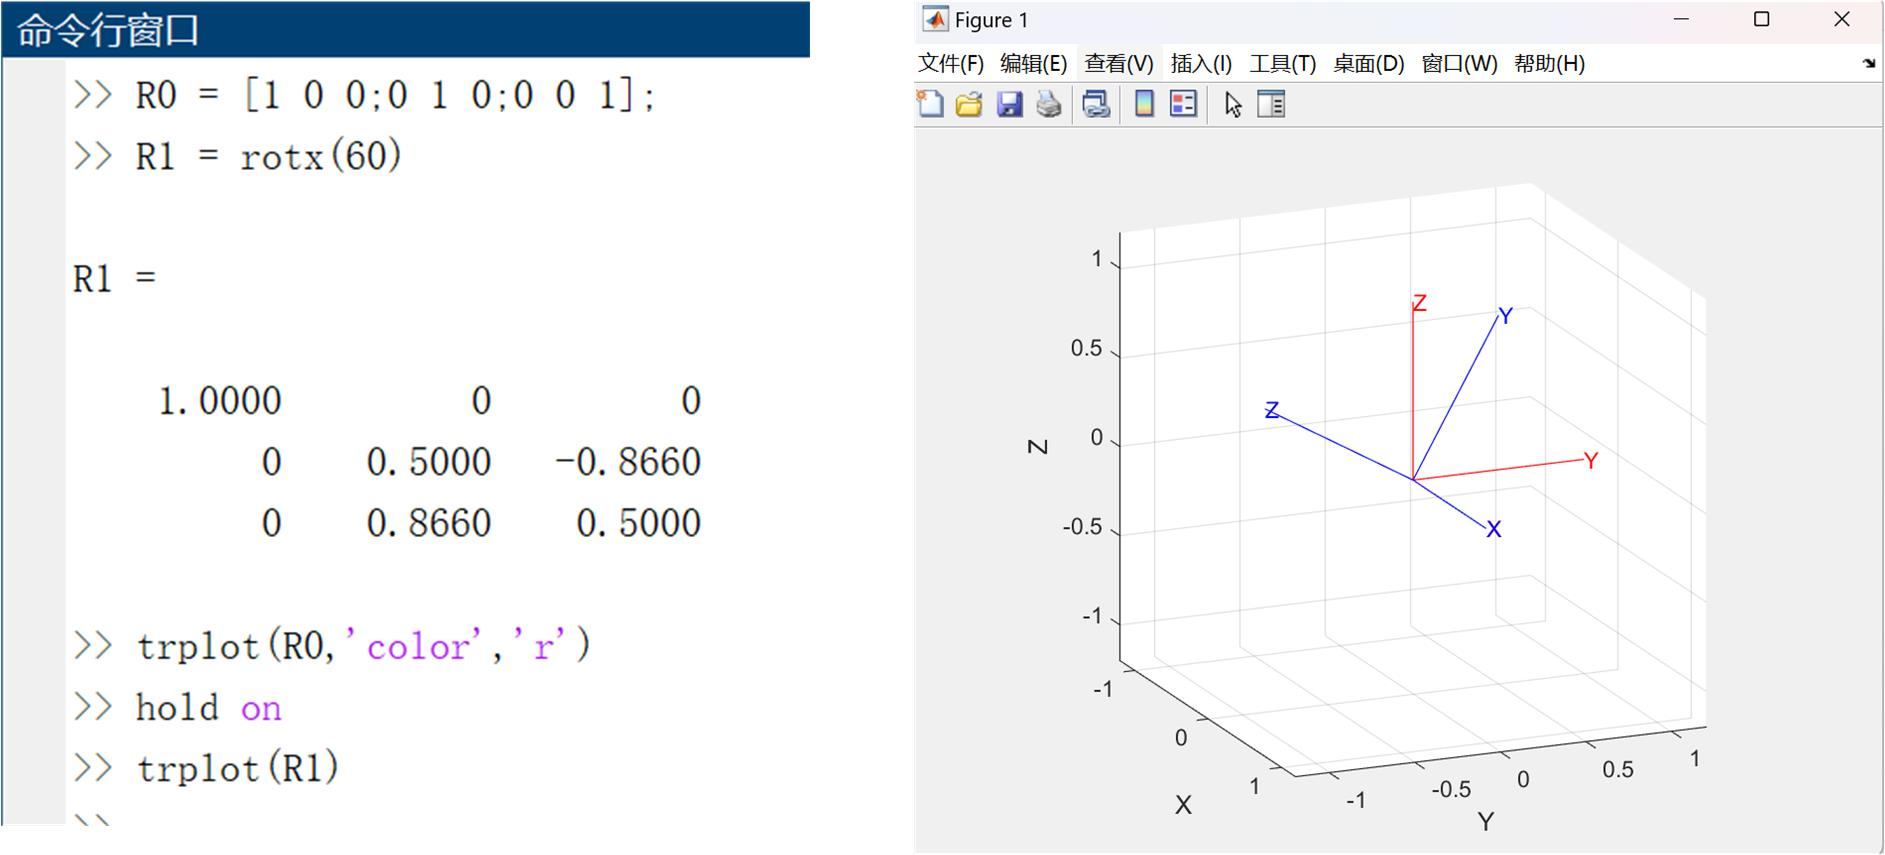The image size is (1885, 855).
Task: Open the 查看(V) menu
Action: tap(1119, 64)
